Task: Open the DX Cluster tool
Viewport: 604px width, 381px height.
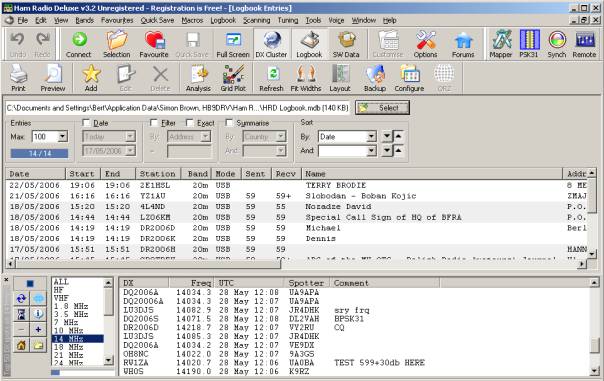Action: tap(271, 45)
